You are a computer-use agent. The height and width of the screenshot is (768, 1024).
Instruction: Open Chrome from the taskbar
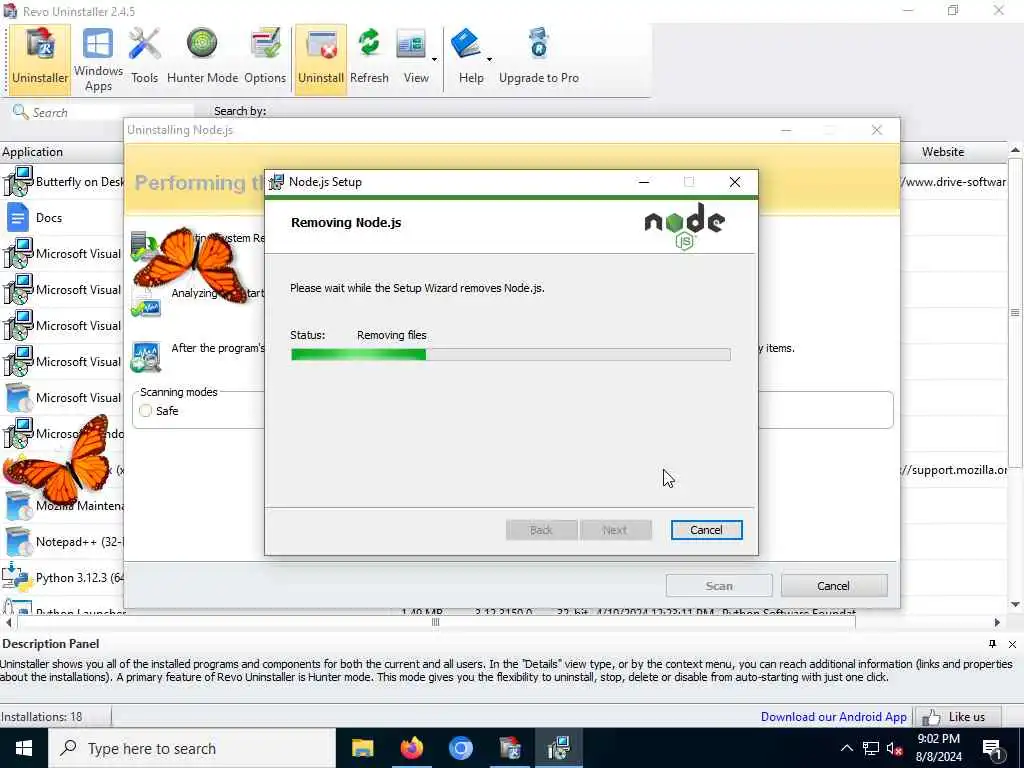(x=460, y=748)
